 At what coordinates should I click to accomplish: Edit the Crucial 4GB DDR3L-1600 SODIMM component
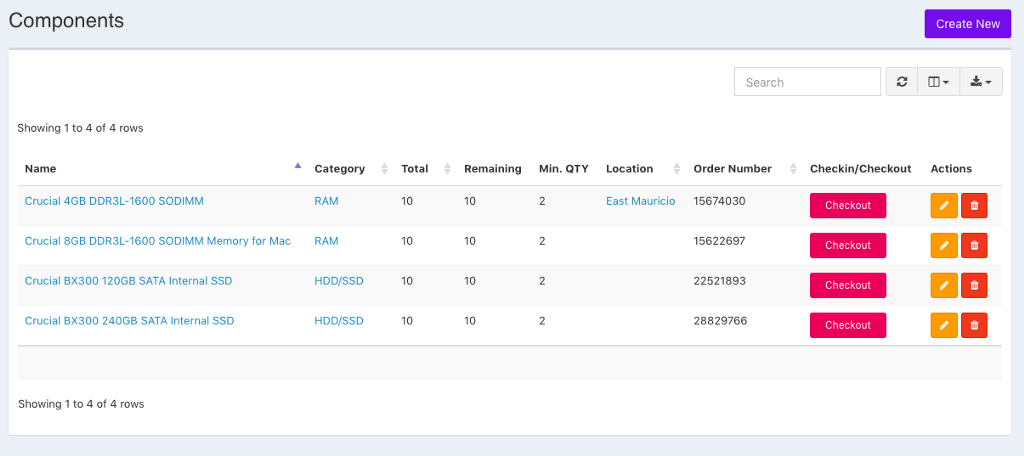click(943, 205)
